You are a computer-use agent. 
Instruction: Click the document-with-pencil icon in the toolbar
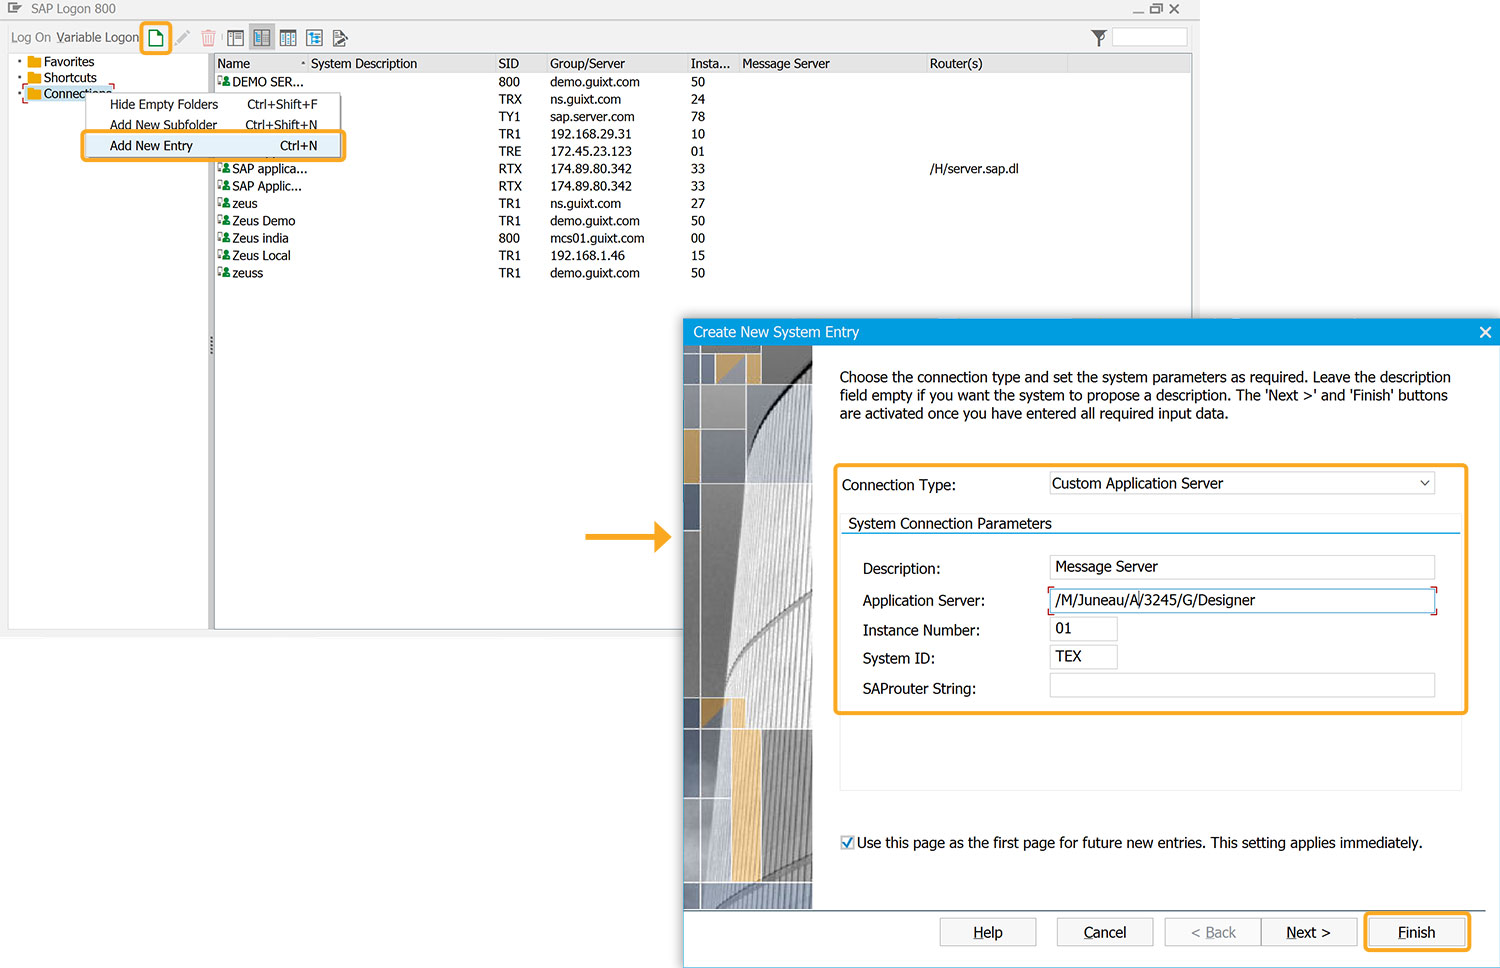click(340, 38)
